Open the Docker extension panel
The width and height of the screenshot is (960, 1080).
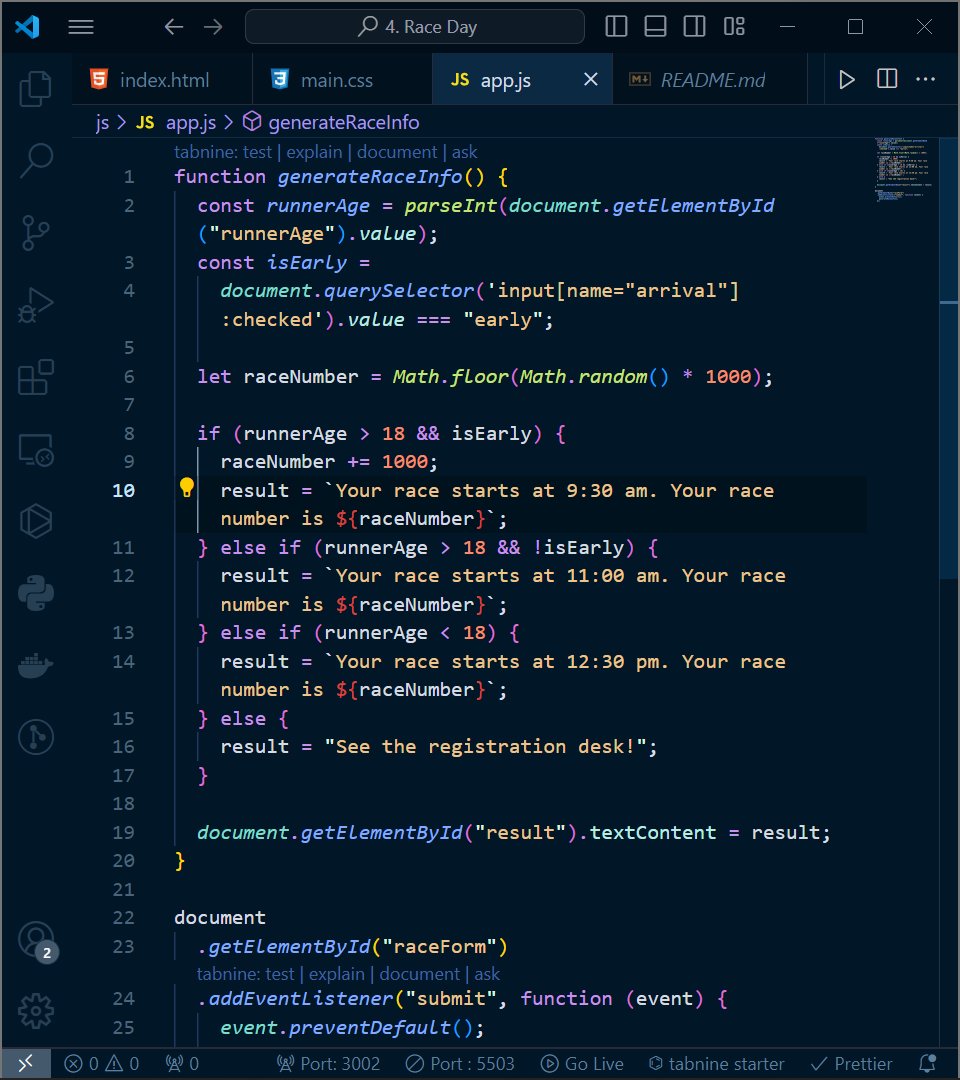(36, 662)
